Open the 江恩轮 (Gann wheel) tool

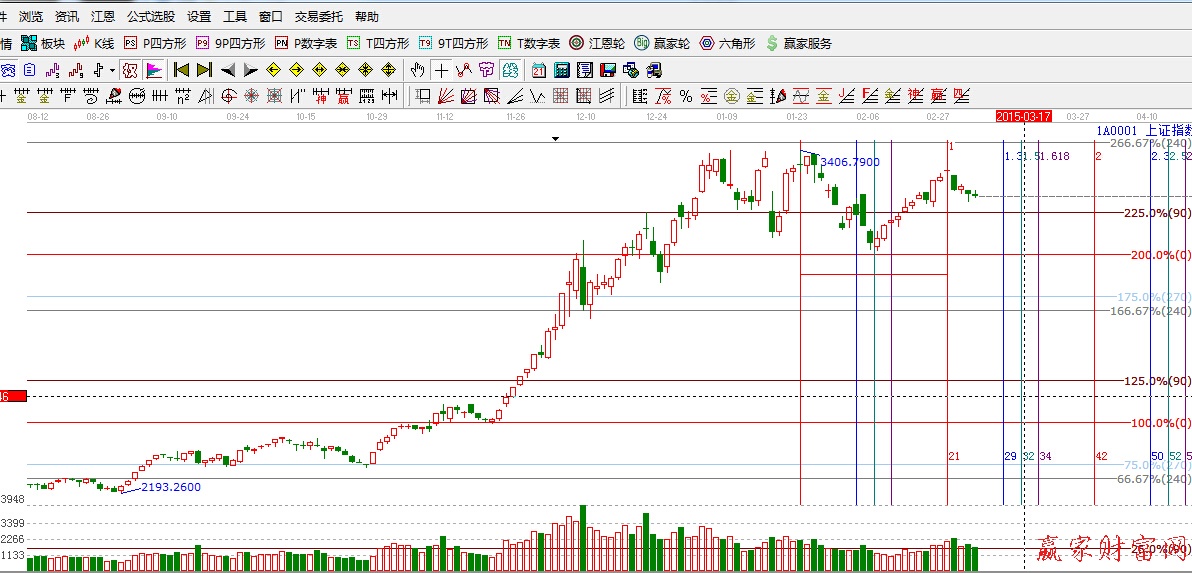point(597,43)
